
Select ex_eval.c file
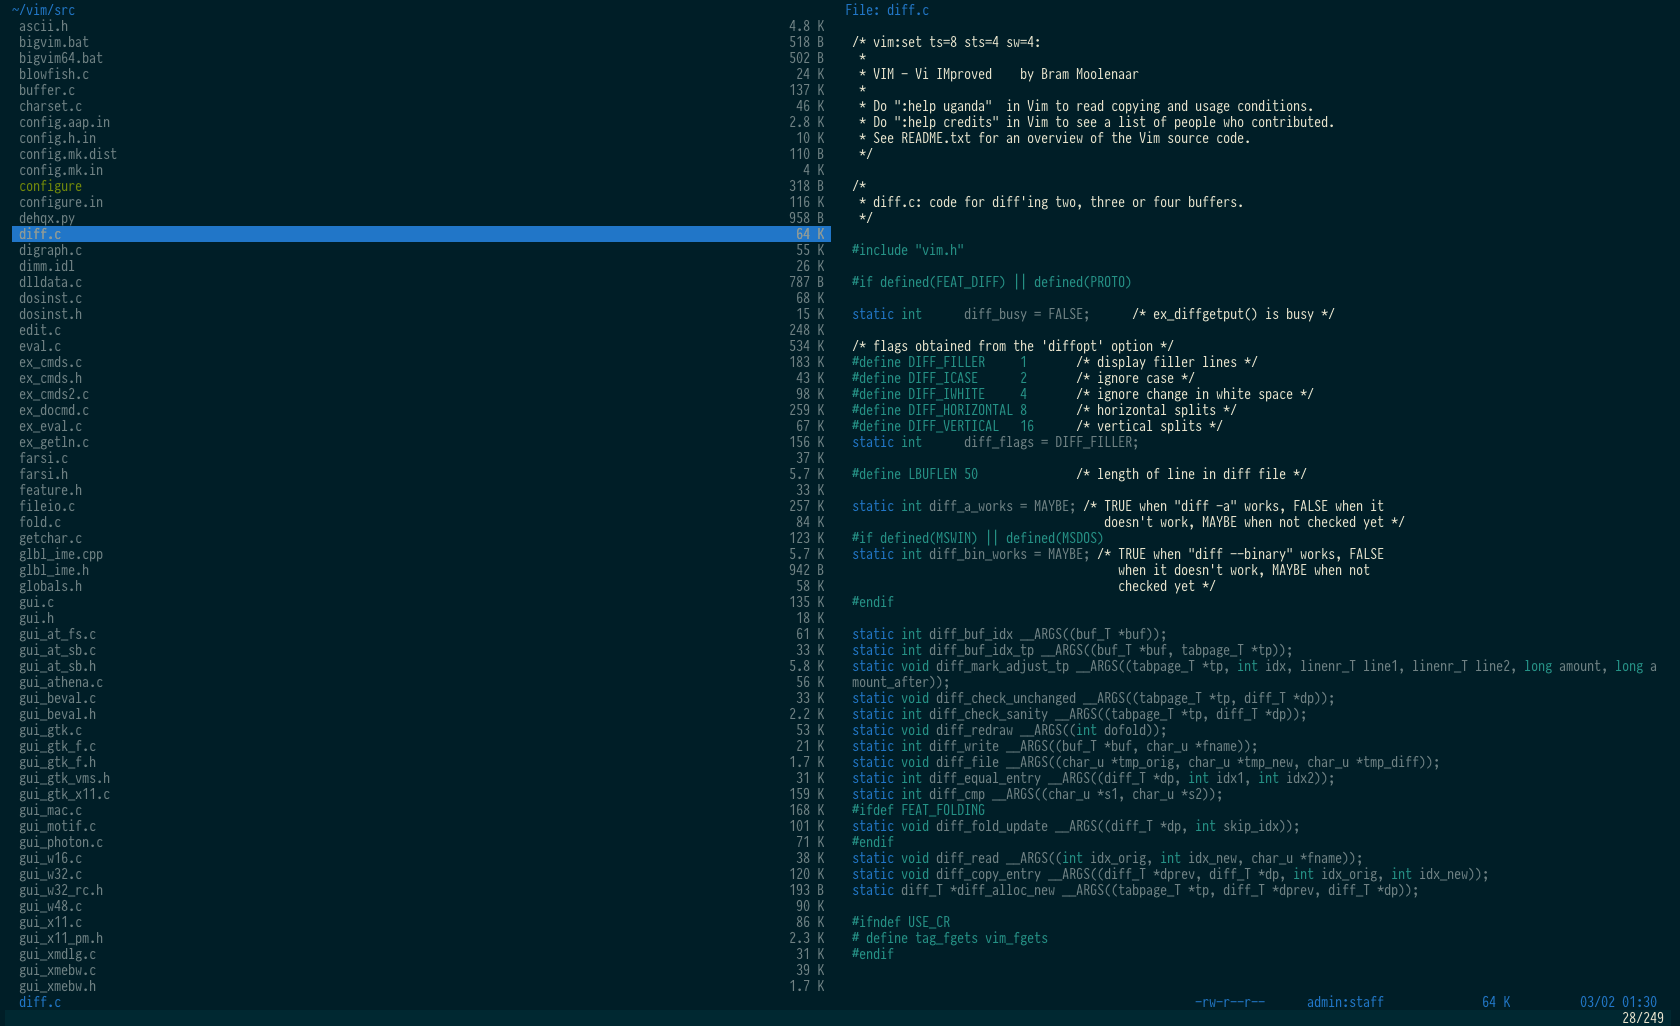click(421, 426)
